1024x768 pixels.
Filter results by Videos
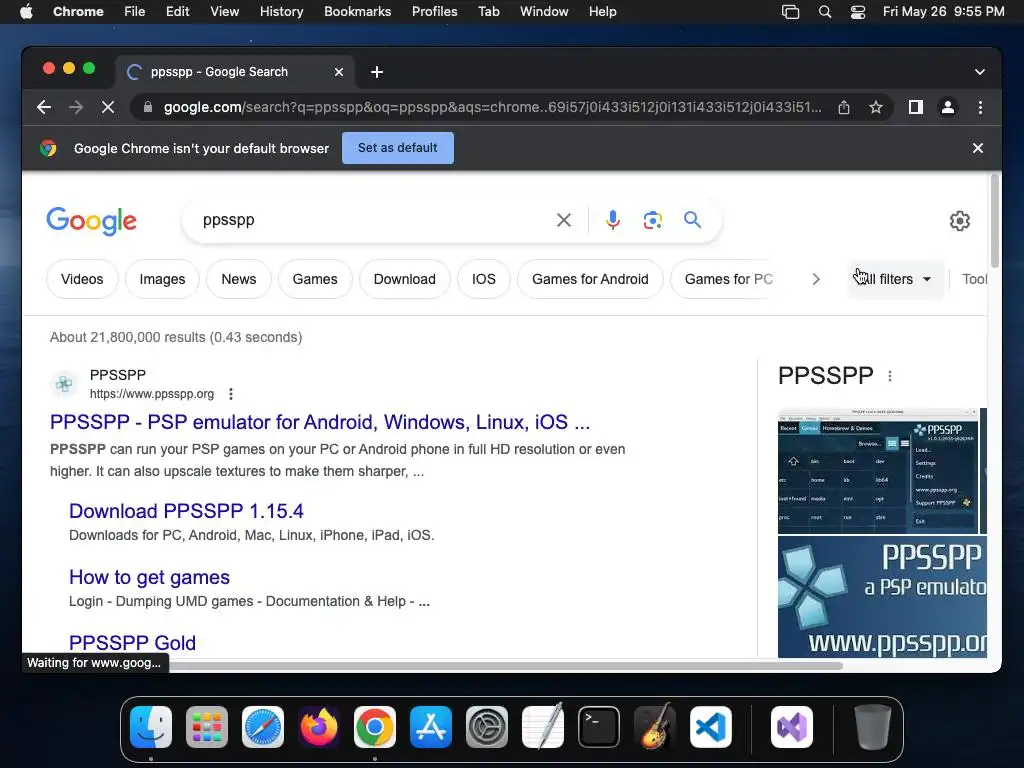pyautogui.click(x=82, y=280)
